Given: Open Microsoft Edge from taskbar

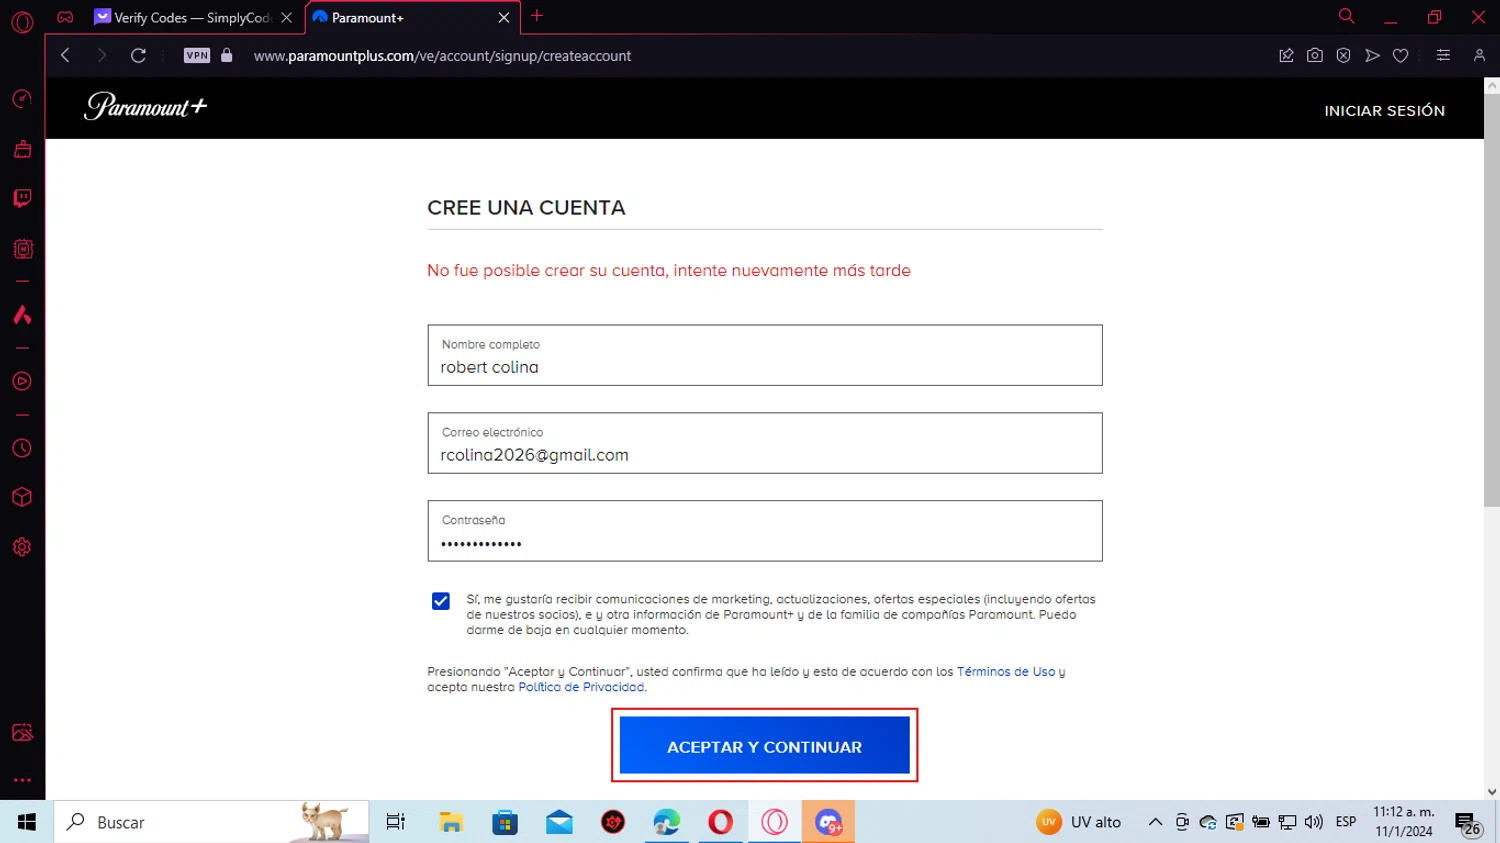Looking at the screenshot, I should pos(667,822).
